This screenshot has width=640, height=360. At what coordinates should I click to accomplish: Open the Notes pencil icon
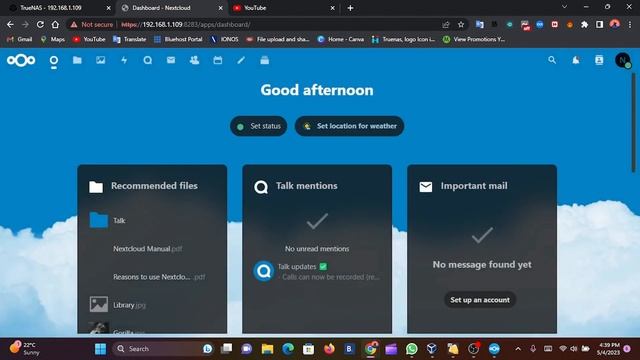[x=241, y=60]
